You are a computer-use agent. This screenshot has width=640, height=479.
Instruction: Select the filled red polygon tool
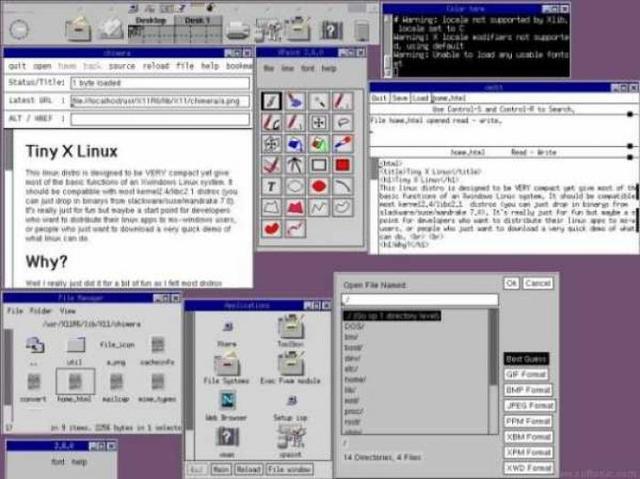295,208
